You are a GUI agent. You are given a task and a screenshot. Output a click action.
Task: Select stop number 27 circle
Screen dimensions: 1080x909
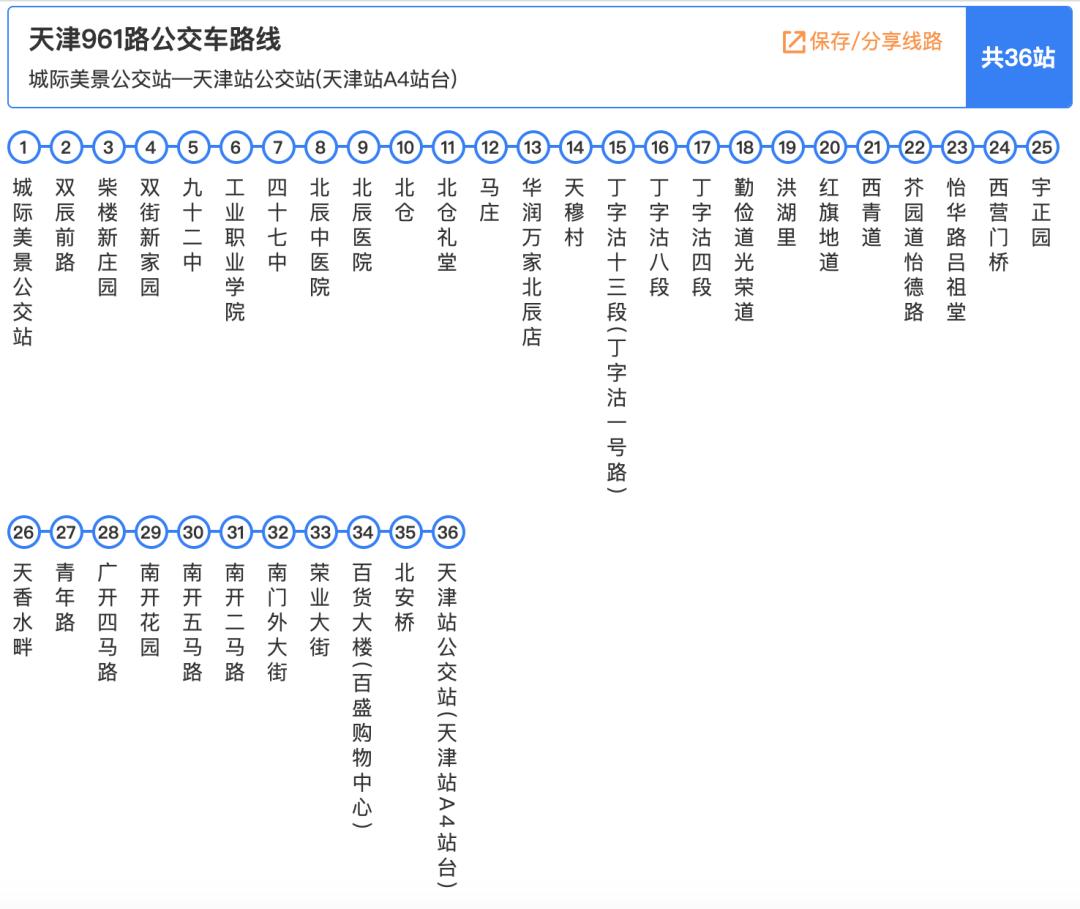click(x=66, y=532)
